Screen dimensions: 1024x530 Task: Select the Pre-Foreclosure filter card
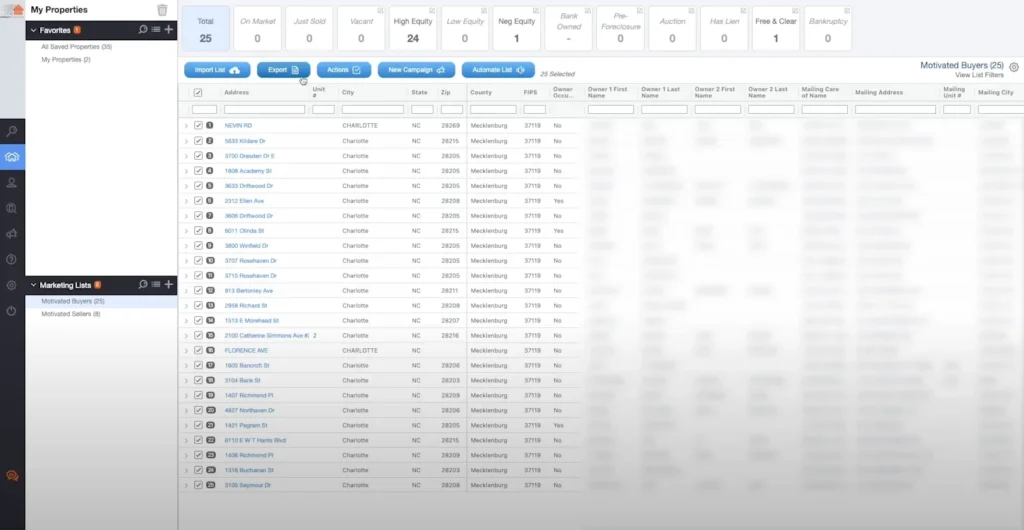pyautogui.click(x=620, y=29)
